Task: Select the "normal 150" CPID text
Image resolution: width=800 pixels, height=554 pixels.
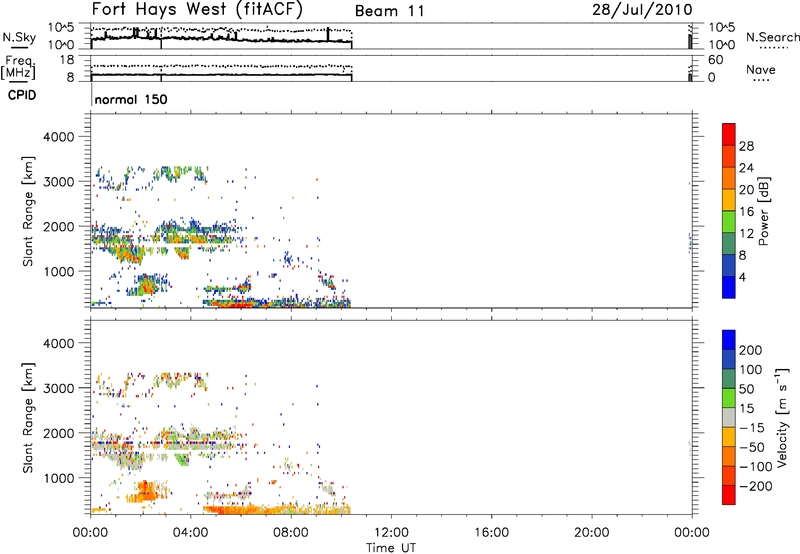Action: point(131,99)
